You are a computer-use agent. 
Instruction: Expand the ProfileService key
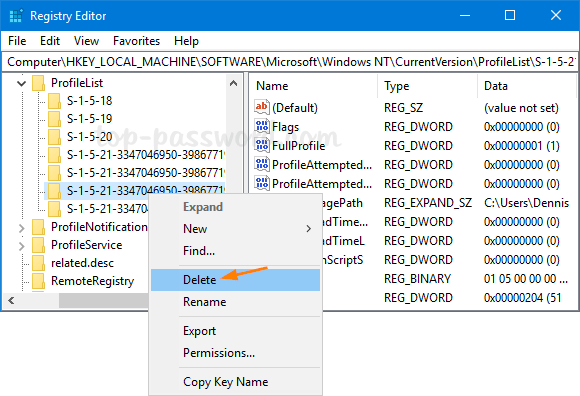pyautogui.click(x=21, y=246)
